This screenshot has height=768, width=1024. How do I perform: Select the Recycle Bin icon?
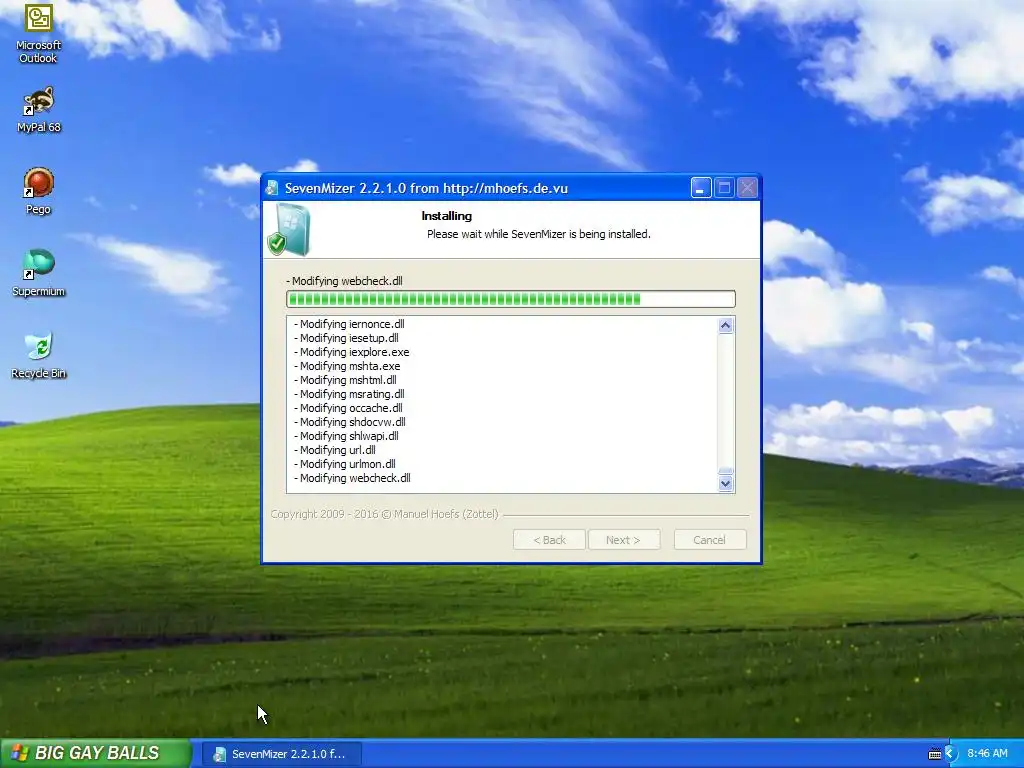coord(38,356)
